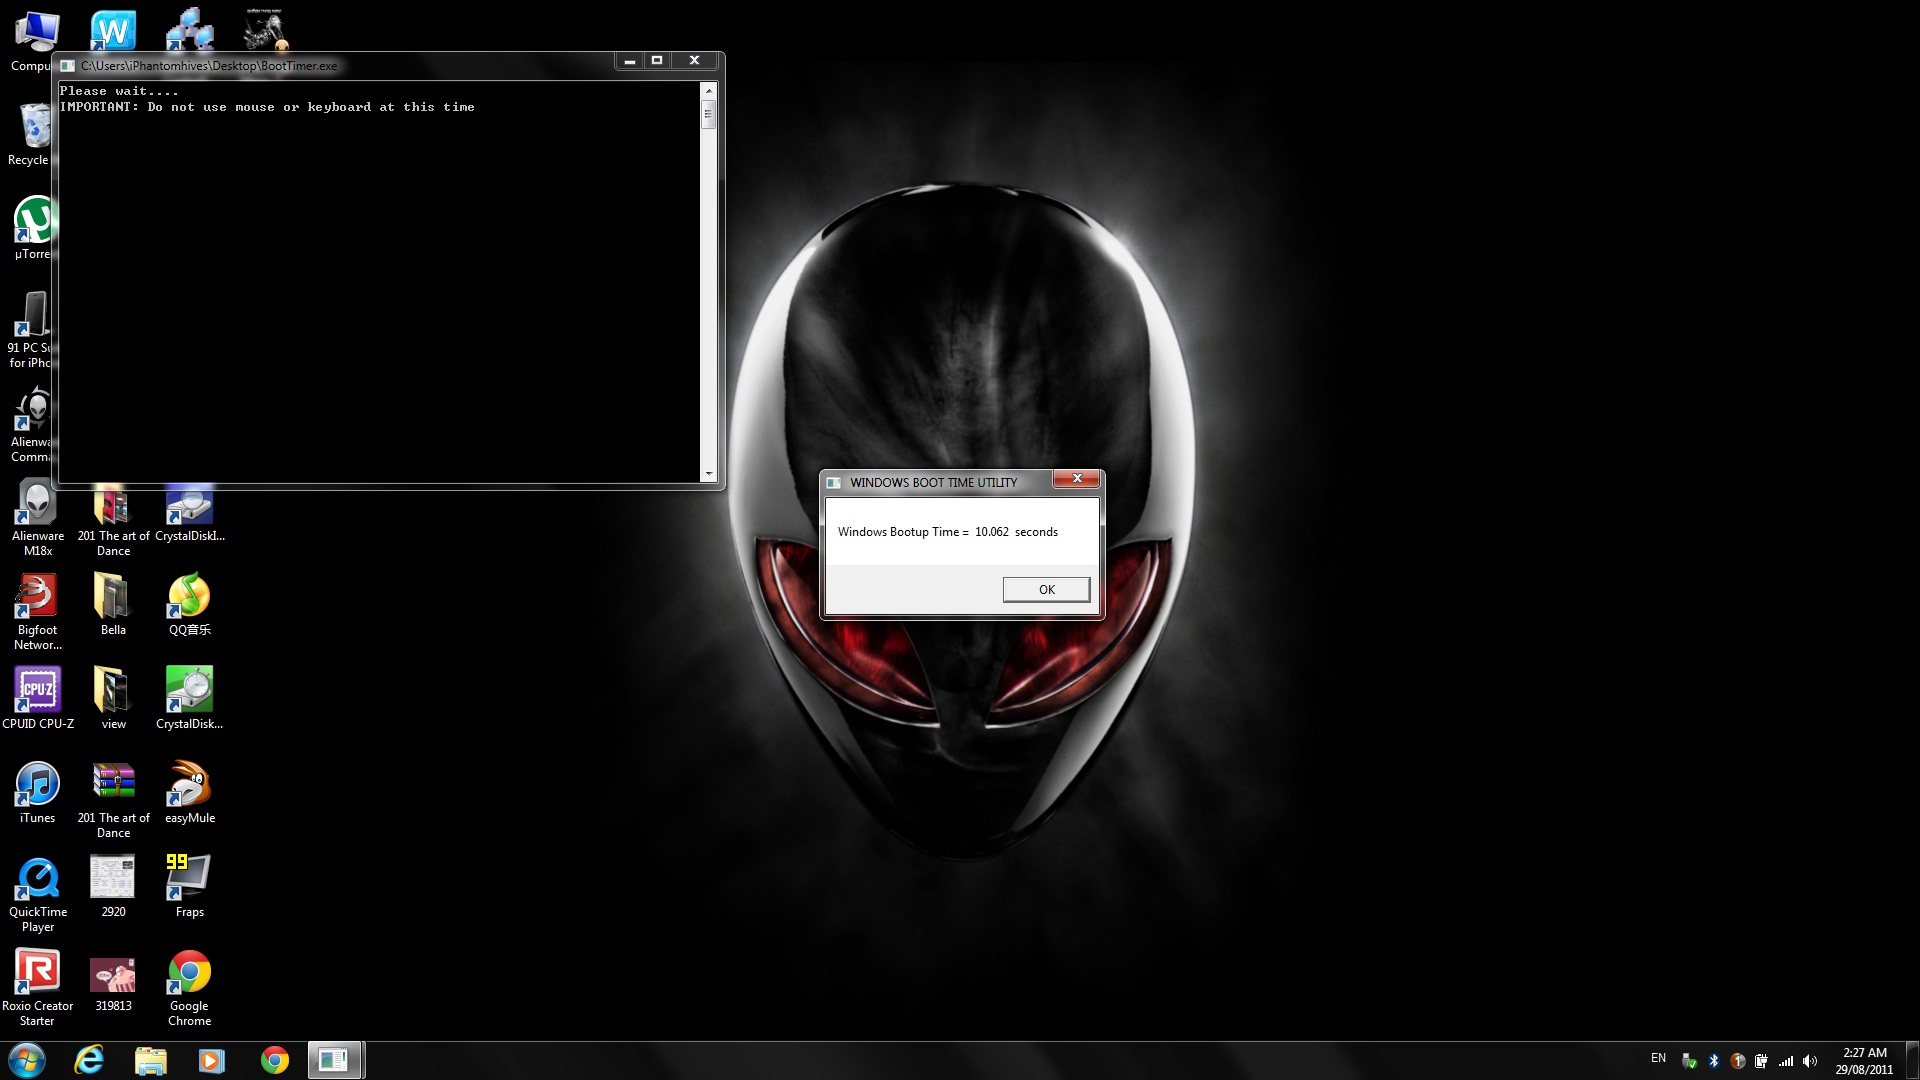Image resolution: width=1920 pixels, height=1080 pixels.
Task: Select the Google Chrome desktop shortcut
Action: pyautogui.click(x=190, y=988)
